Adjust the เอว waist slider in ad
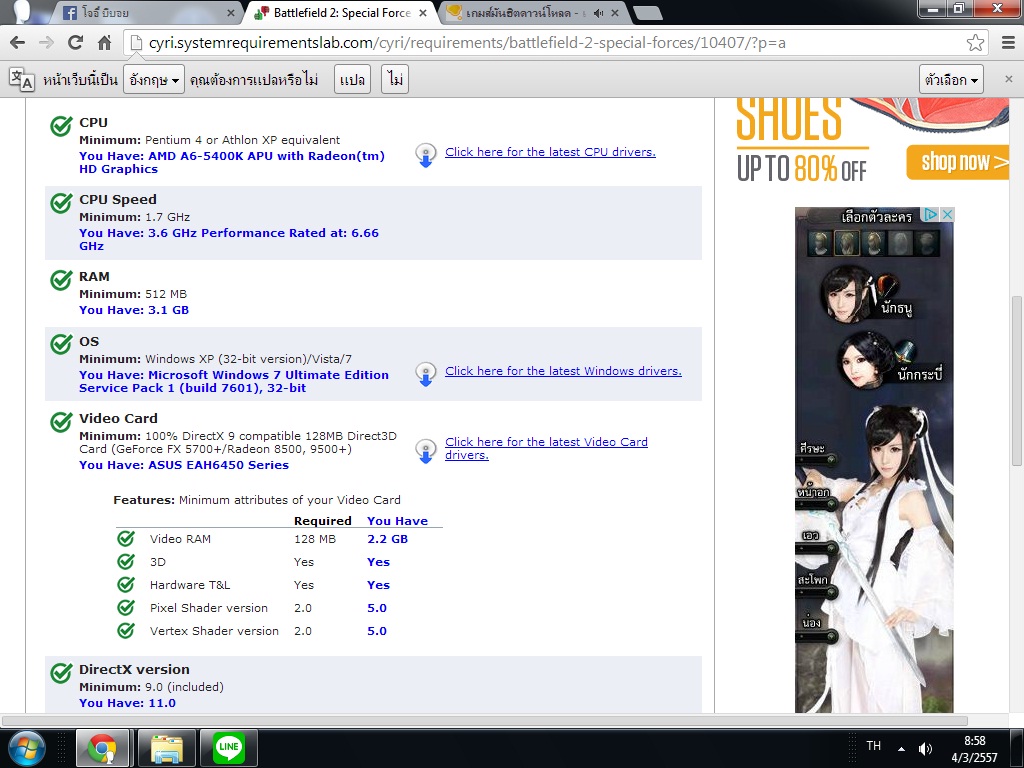The height and width of the screenshot is (768, 1024). coord(816,547)
